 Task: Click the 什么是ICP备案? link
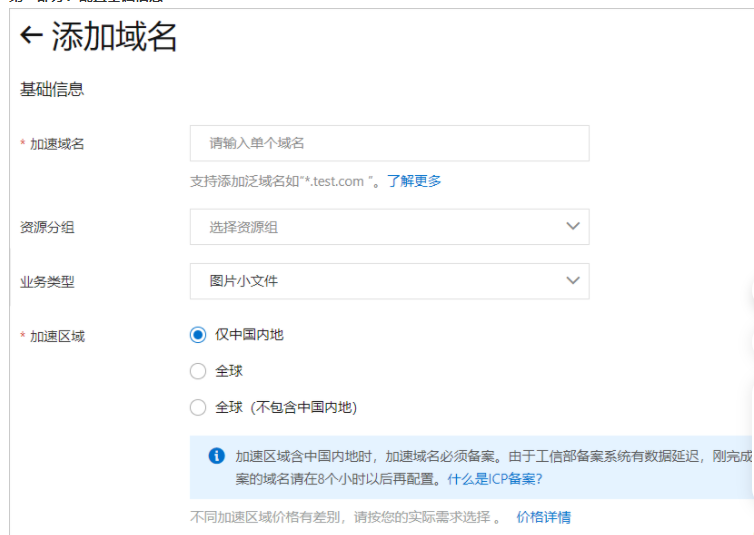(x=495, y=479)
